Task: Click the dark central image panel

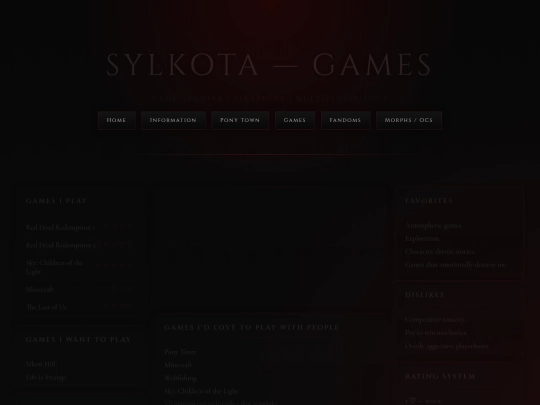Action: (271, 250)
